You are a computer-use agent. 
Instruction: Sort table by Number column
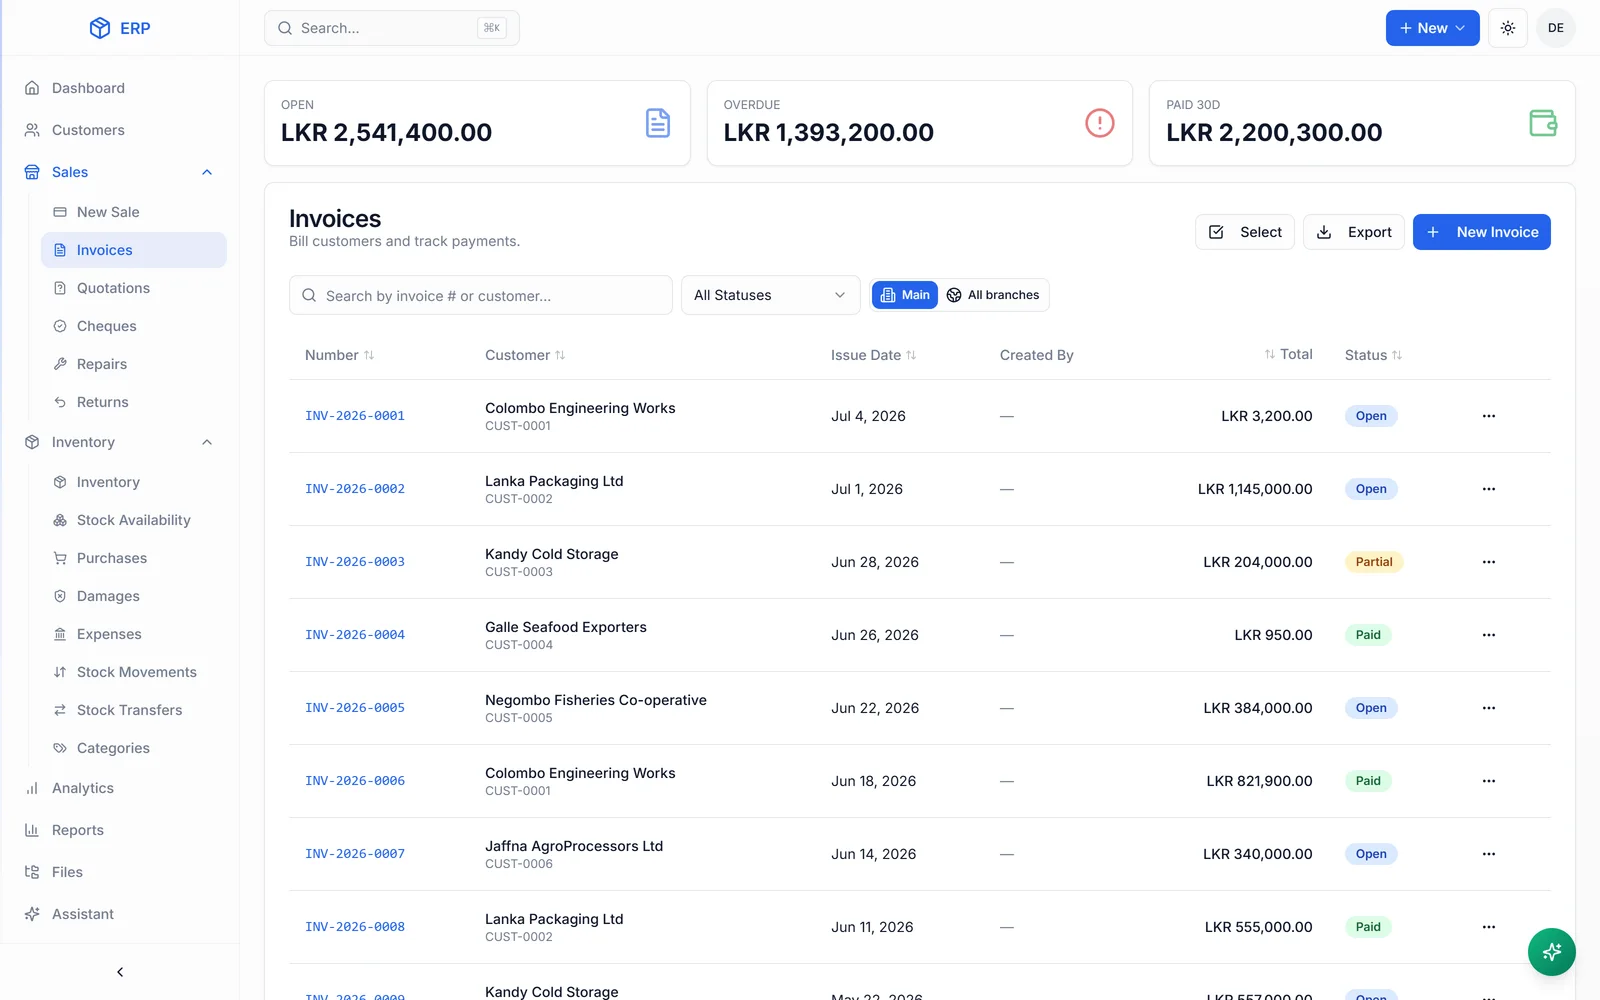click(x=339, y=355)
